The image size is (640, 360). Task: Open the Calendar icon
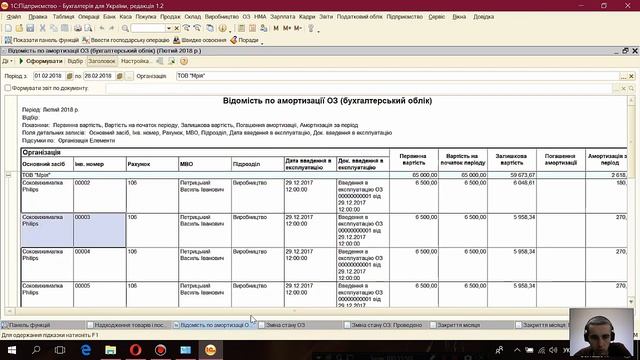pos(252,28)
